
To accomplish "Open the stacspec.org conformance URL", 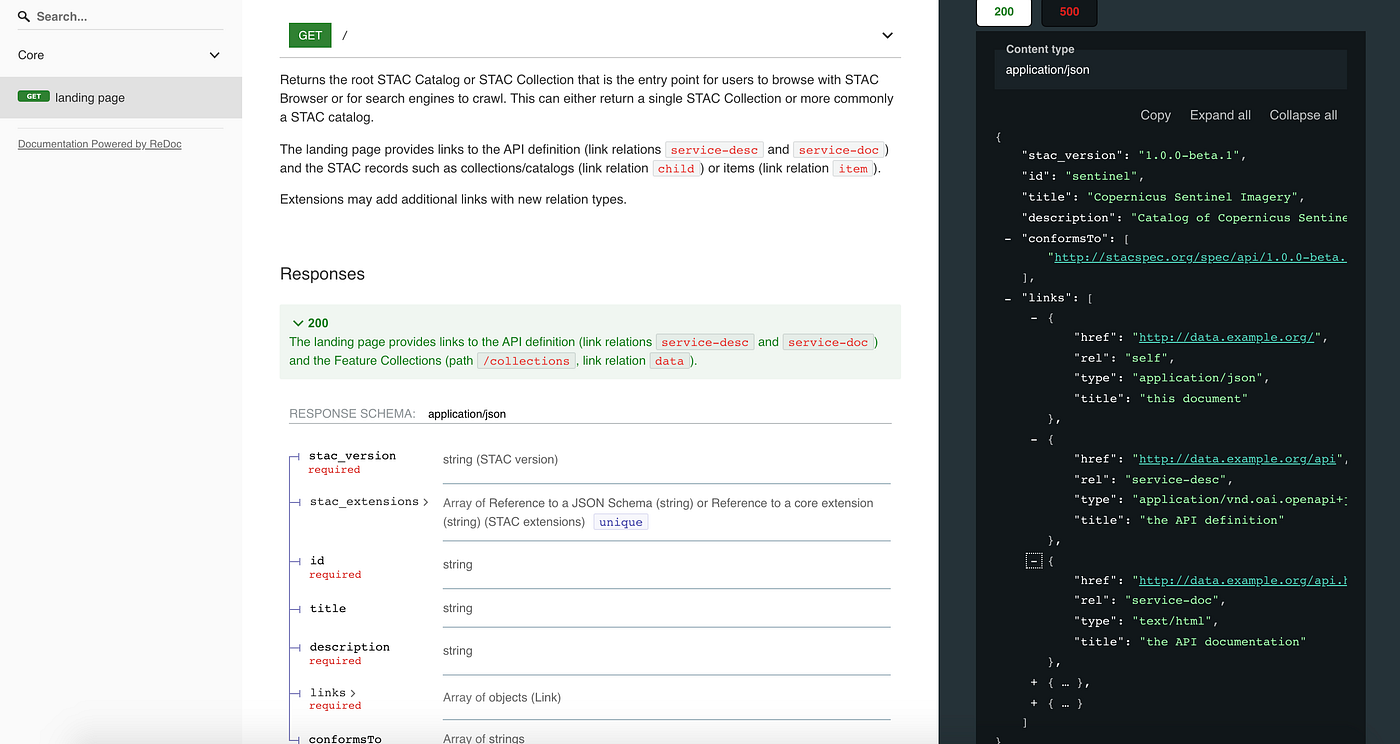I will point(1200,257).
